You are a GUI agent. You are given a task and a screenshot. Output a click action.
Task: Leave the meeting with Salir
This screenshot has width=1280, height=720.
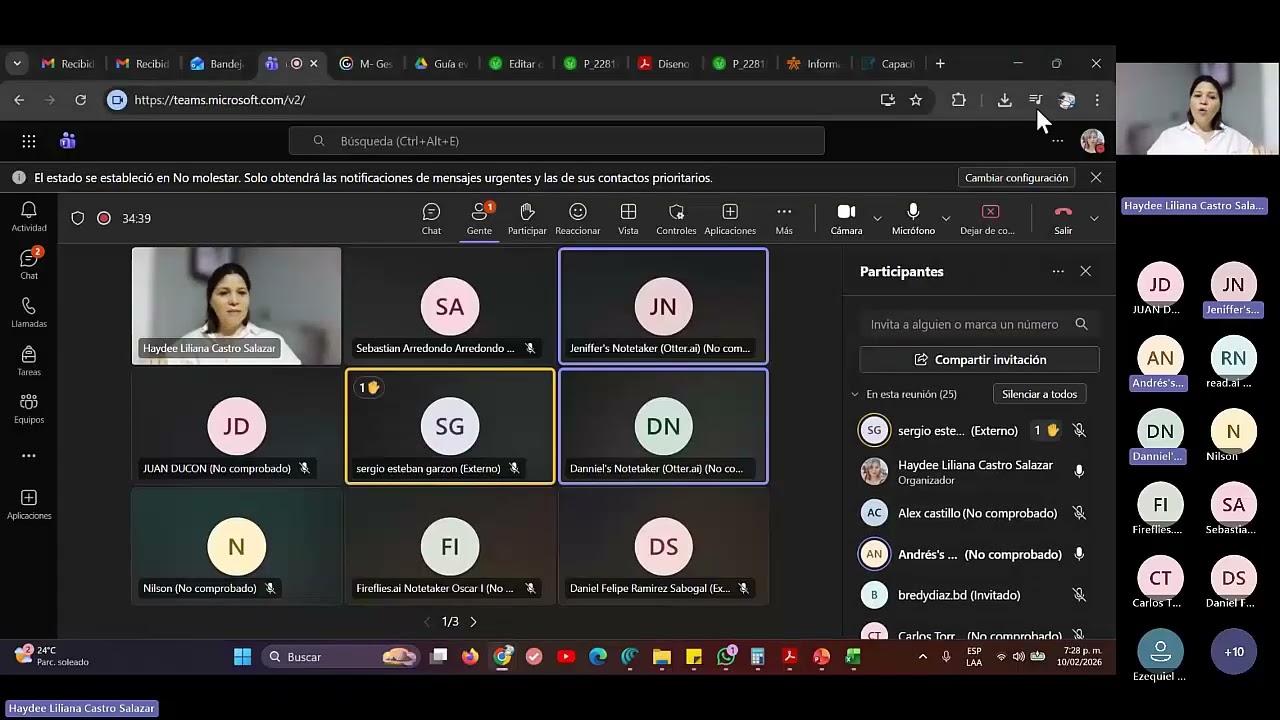pos(1063,219)
